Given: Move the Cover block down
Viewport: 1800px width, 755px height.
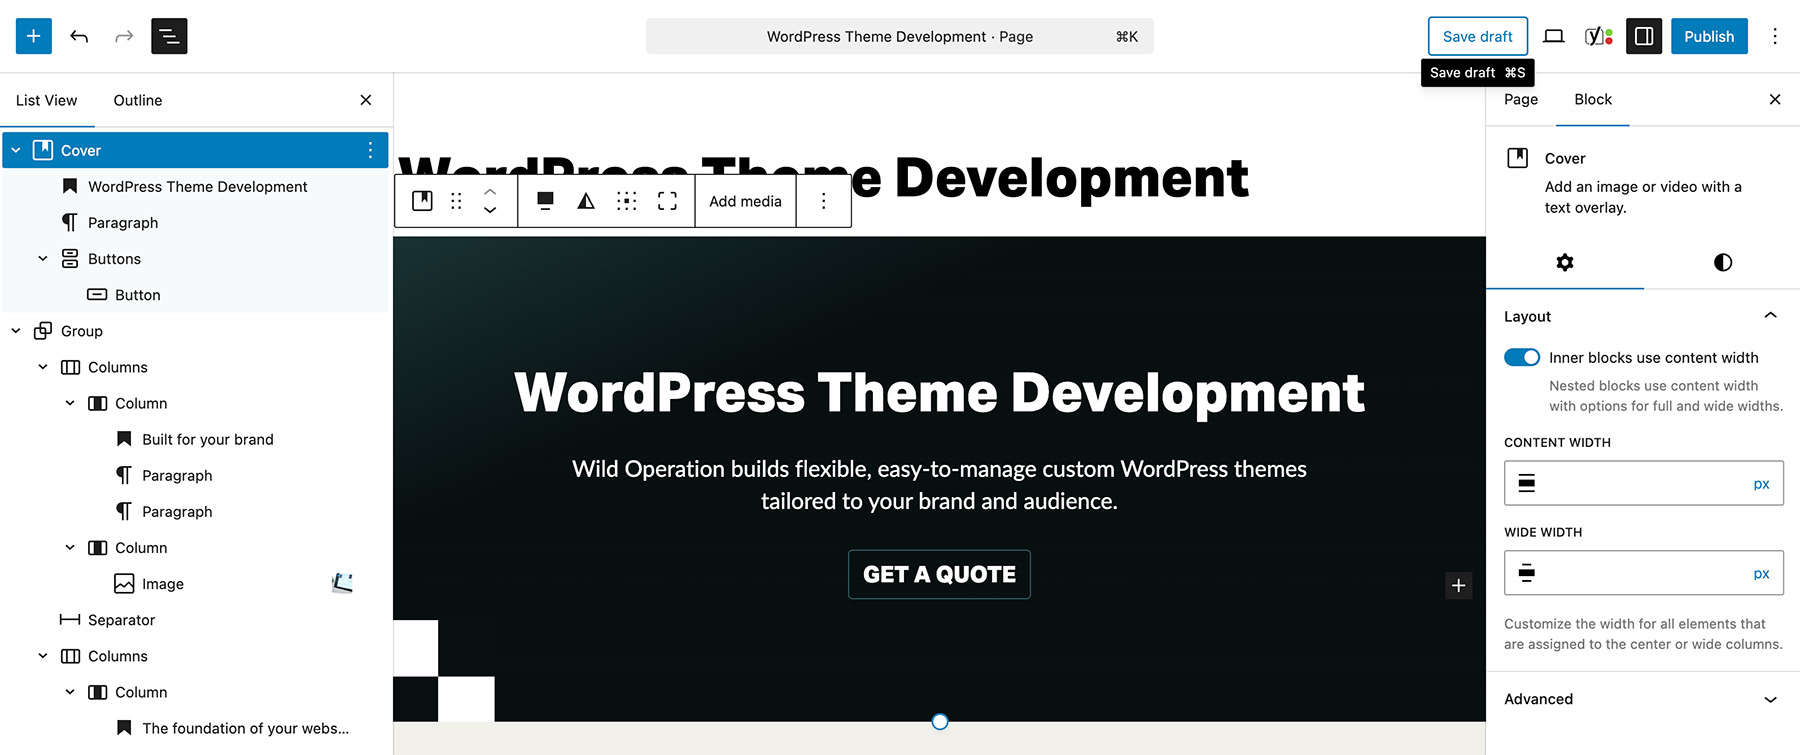Looking at the screenshot, I should [490, 211].
